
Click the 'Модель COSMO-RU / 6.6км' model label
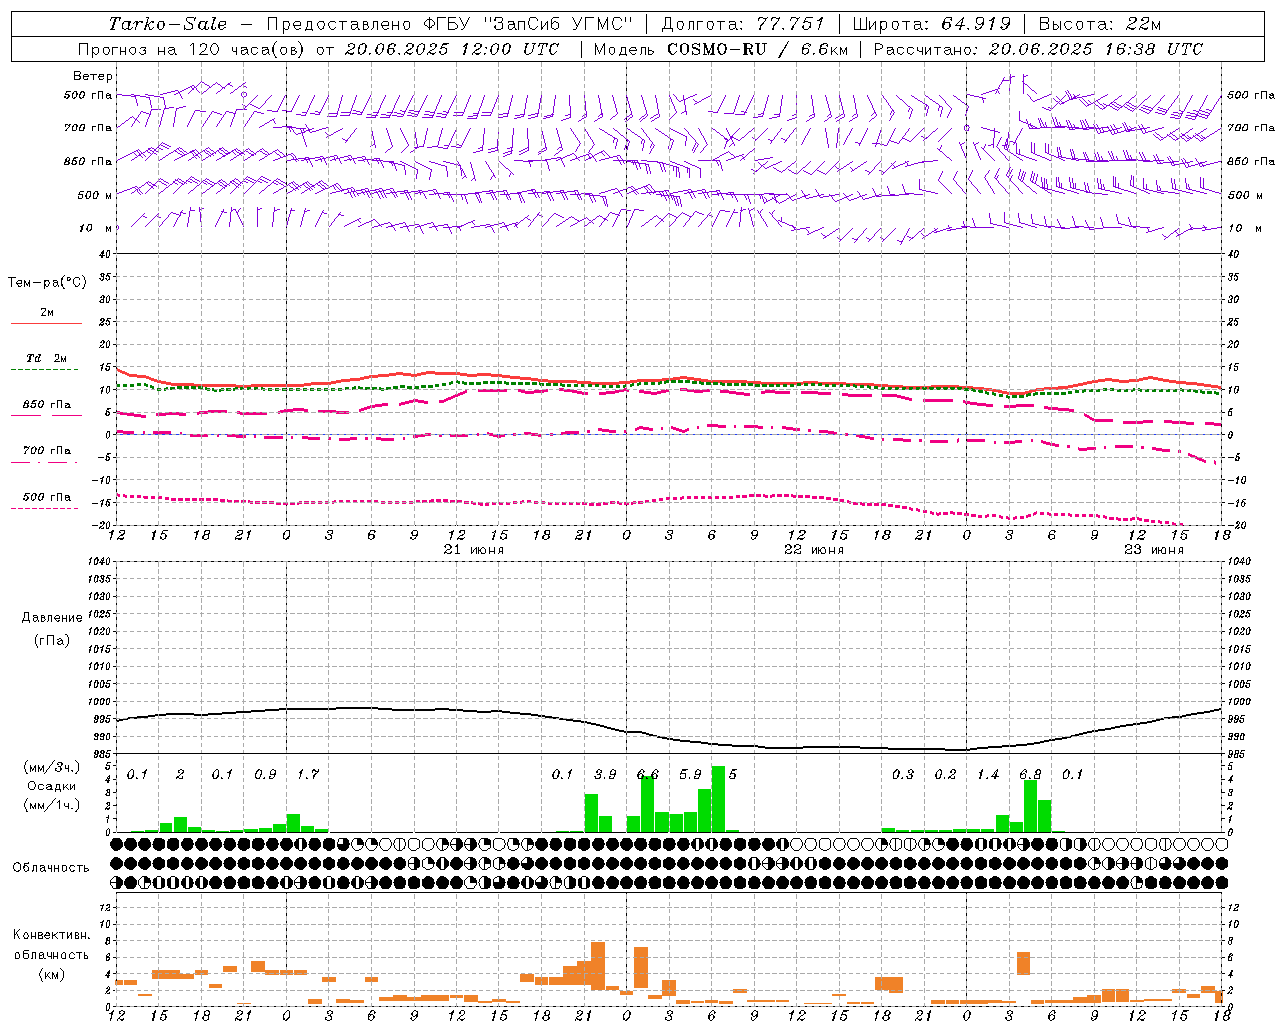(x=721, y=49)
